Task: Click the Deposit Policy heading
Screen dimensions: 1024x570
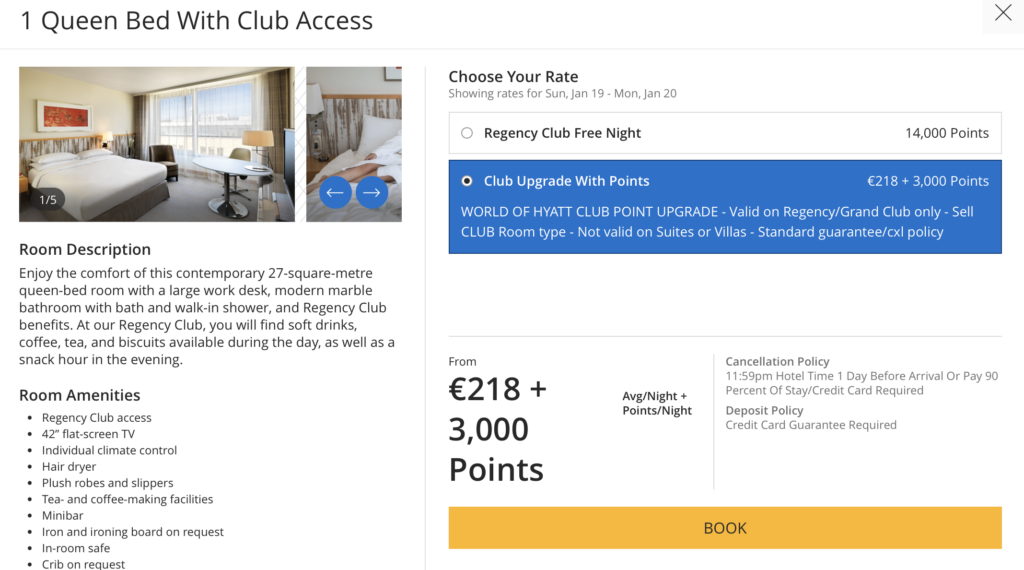Action: click(x=764, y=410)
